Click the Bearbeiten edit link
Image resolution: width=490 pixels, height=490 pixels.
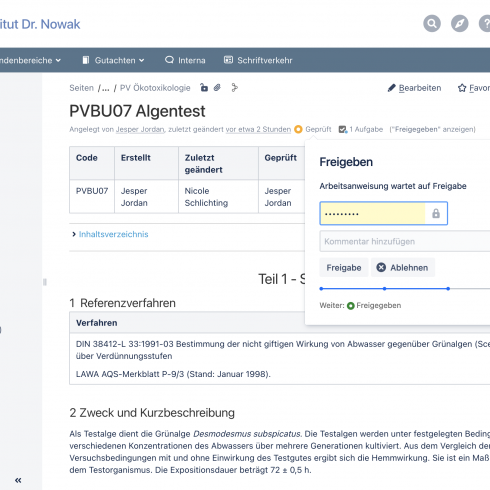[x=415, y=88]
